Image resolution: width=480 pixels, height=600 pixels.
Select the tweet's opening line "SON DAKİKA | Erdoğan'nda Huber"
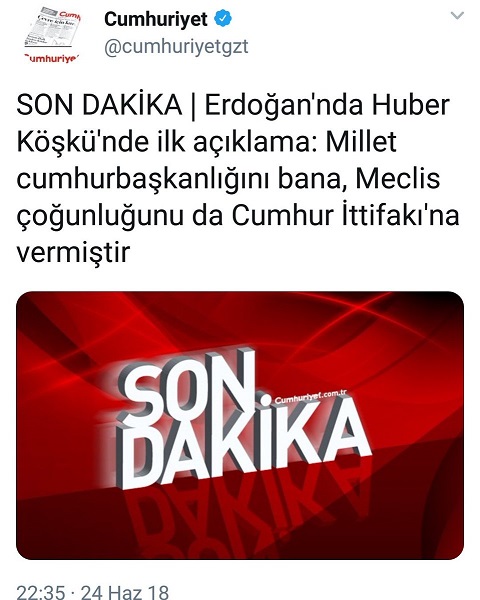[x=233, y=105]
